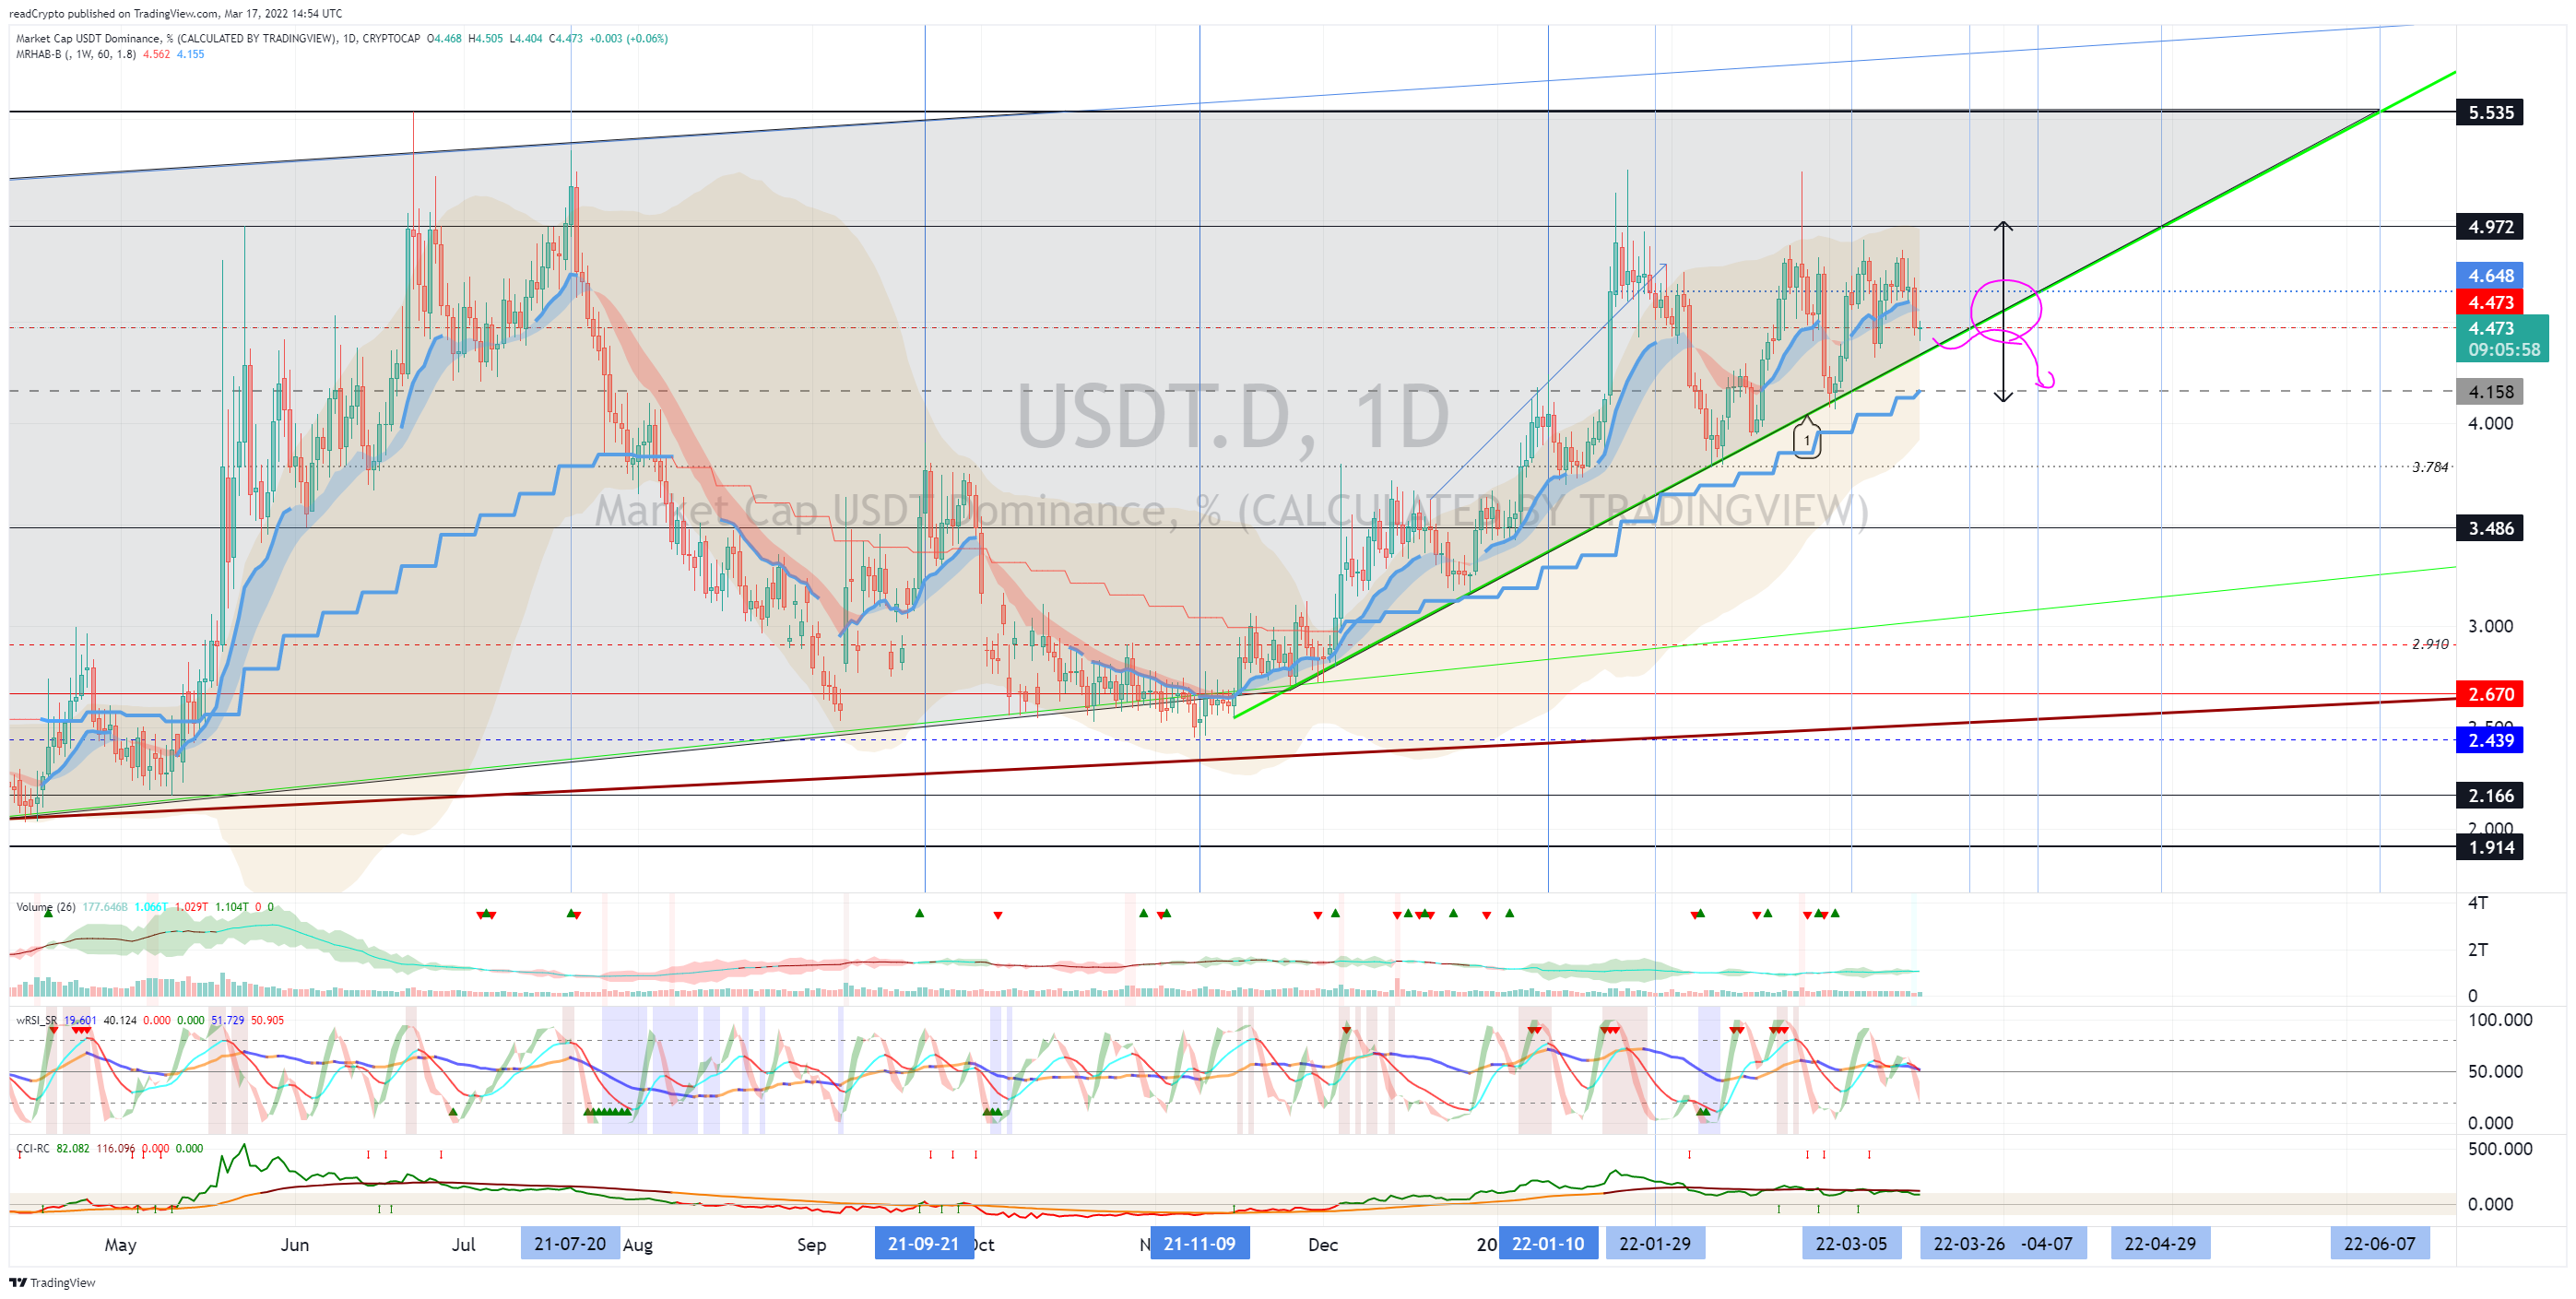Viewport: 2576px width, 1299px height.
Task: Click the red 2.670 price label
Action: click(2490, 694)
